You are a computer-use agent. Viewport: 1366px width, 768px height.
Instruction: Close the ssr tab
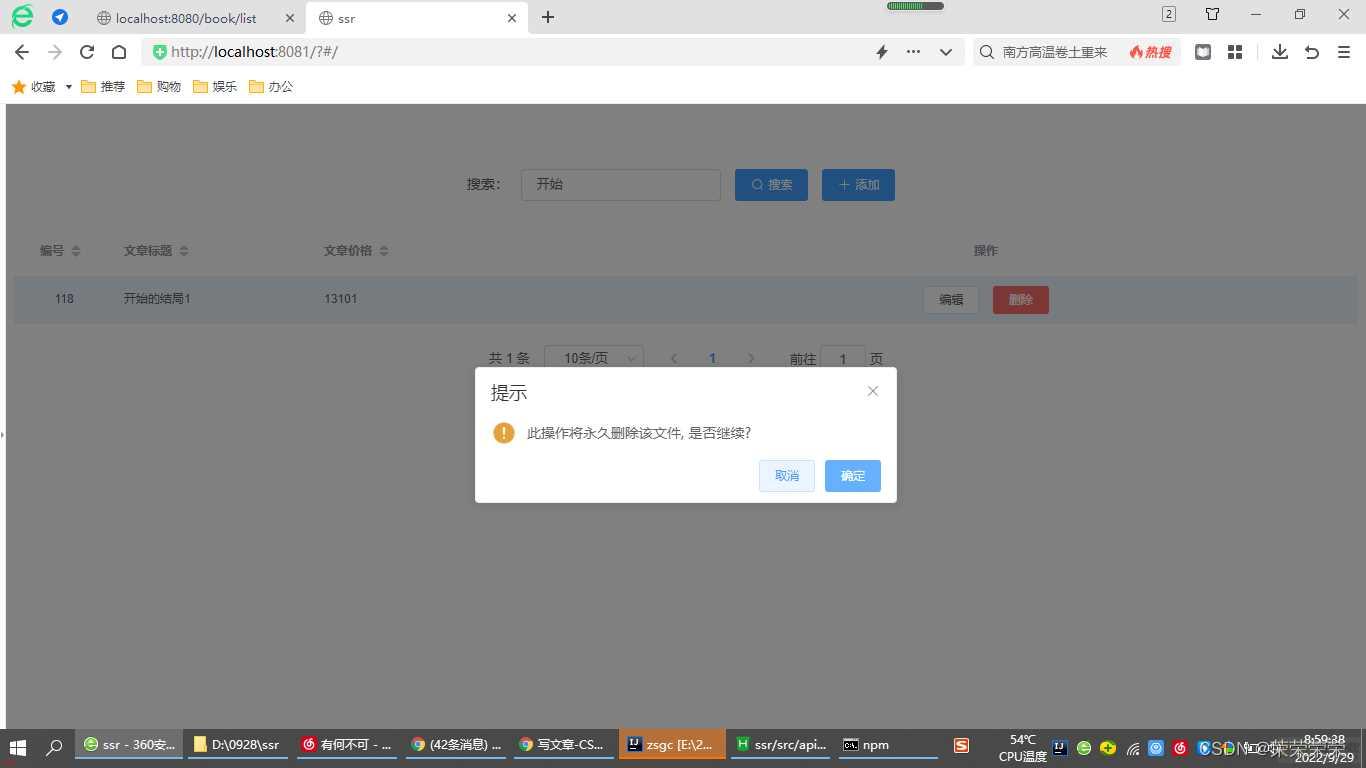512,18
